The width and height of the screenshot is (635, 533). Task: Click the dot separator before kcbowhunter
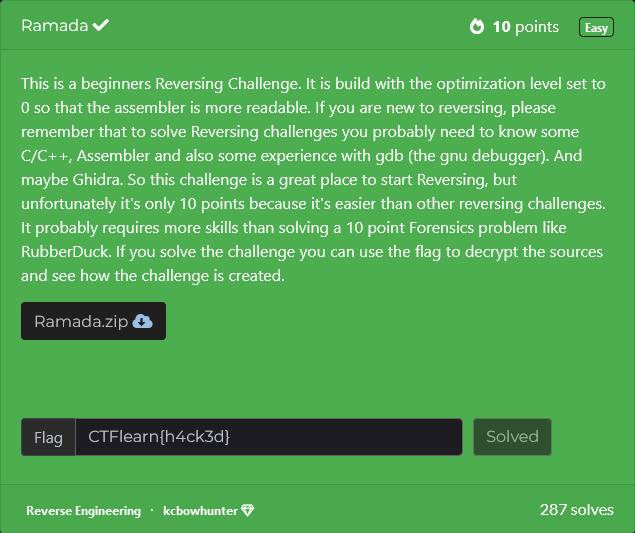tap(152, 510)
